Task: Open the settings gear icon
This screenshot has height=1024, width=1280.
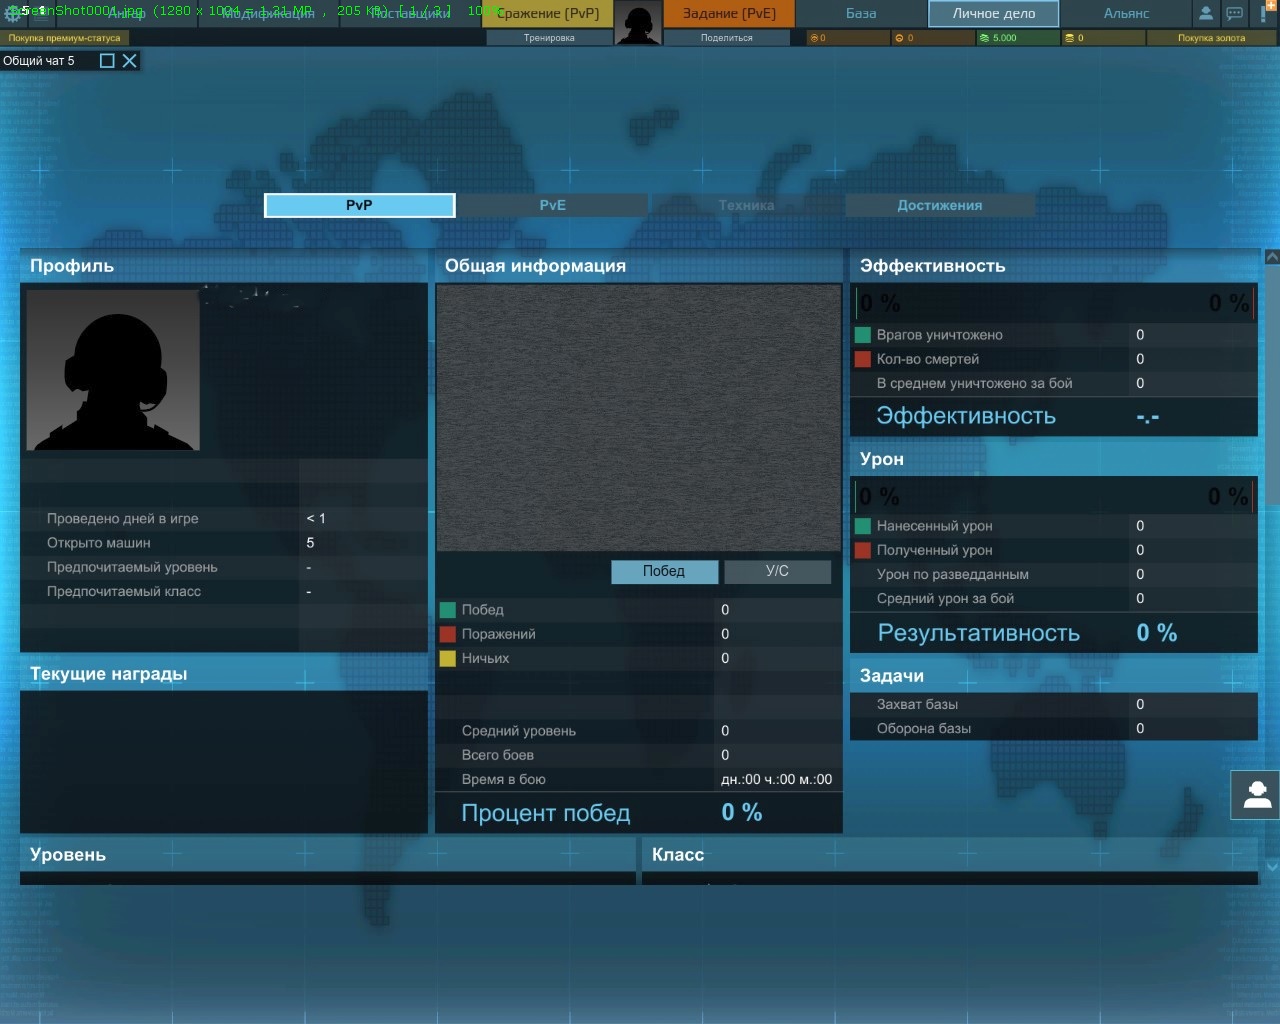Action: (13, 14)
